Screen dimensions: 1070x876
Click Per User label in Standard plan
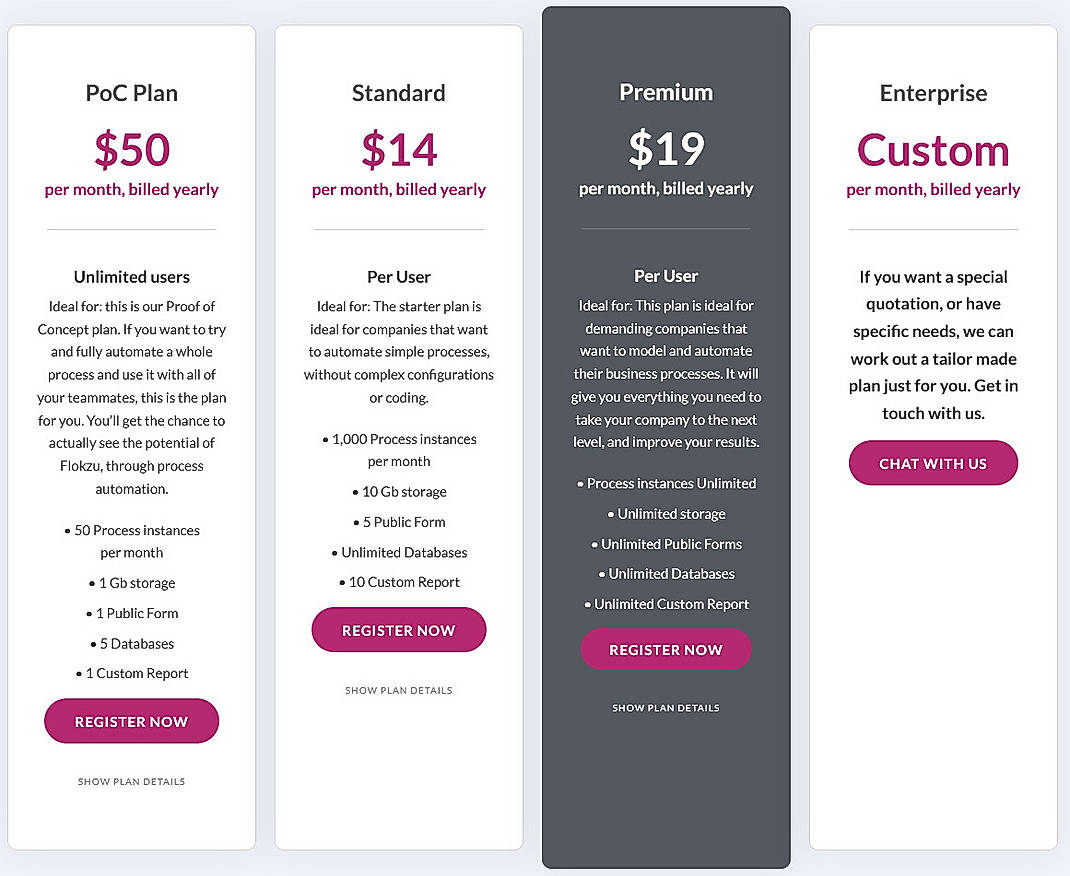tap(398, 276)
